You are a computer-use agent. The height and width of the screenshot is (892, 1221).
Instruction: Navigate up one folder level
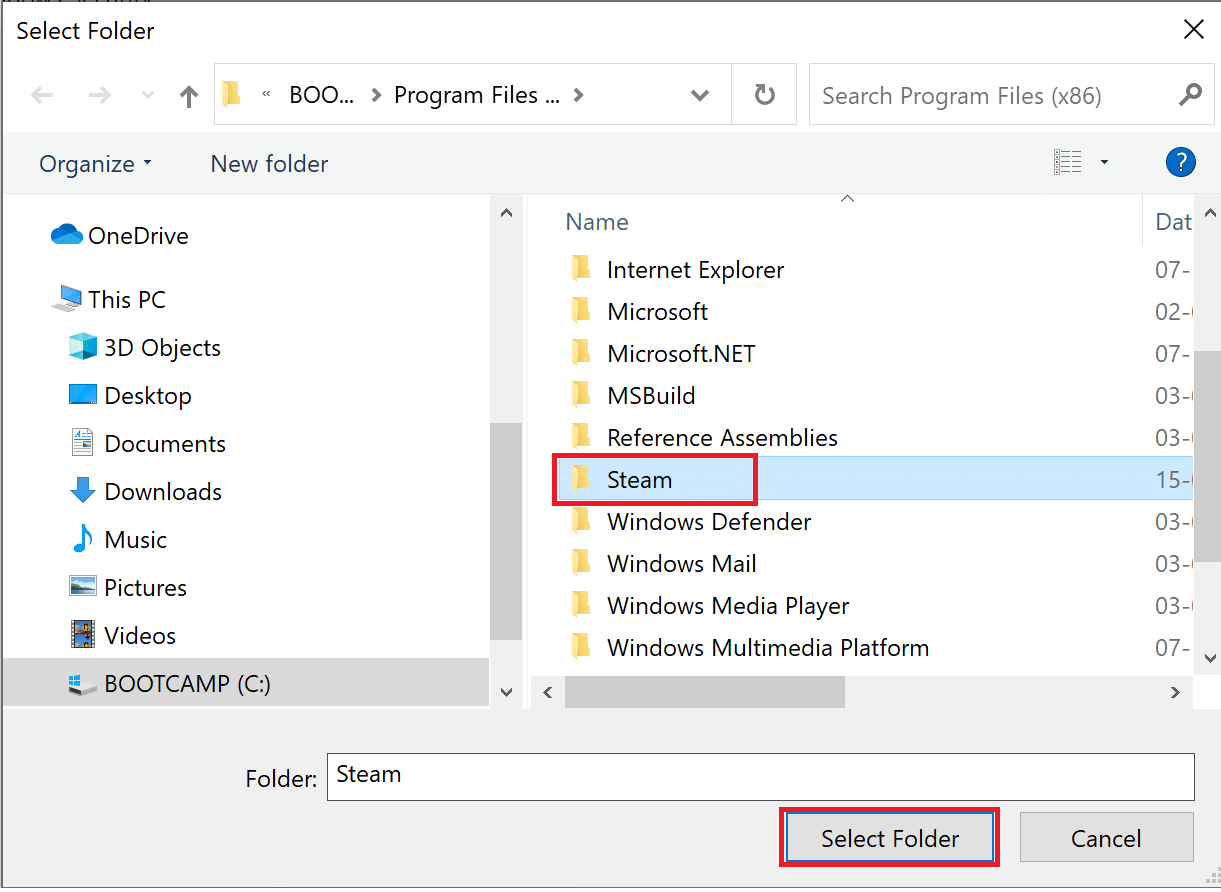pyautogui.click(x=188, y=94)
